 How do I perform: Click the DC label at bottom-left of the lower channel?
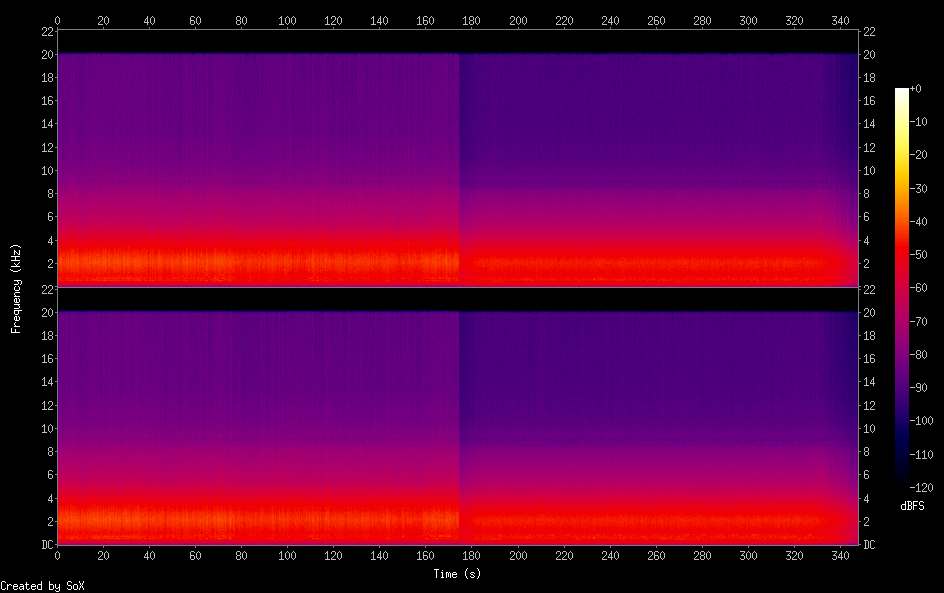coord(45,544)
